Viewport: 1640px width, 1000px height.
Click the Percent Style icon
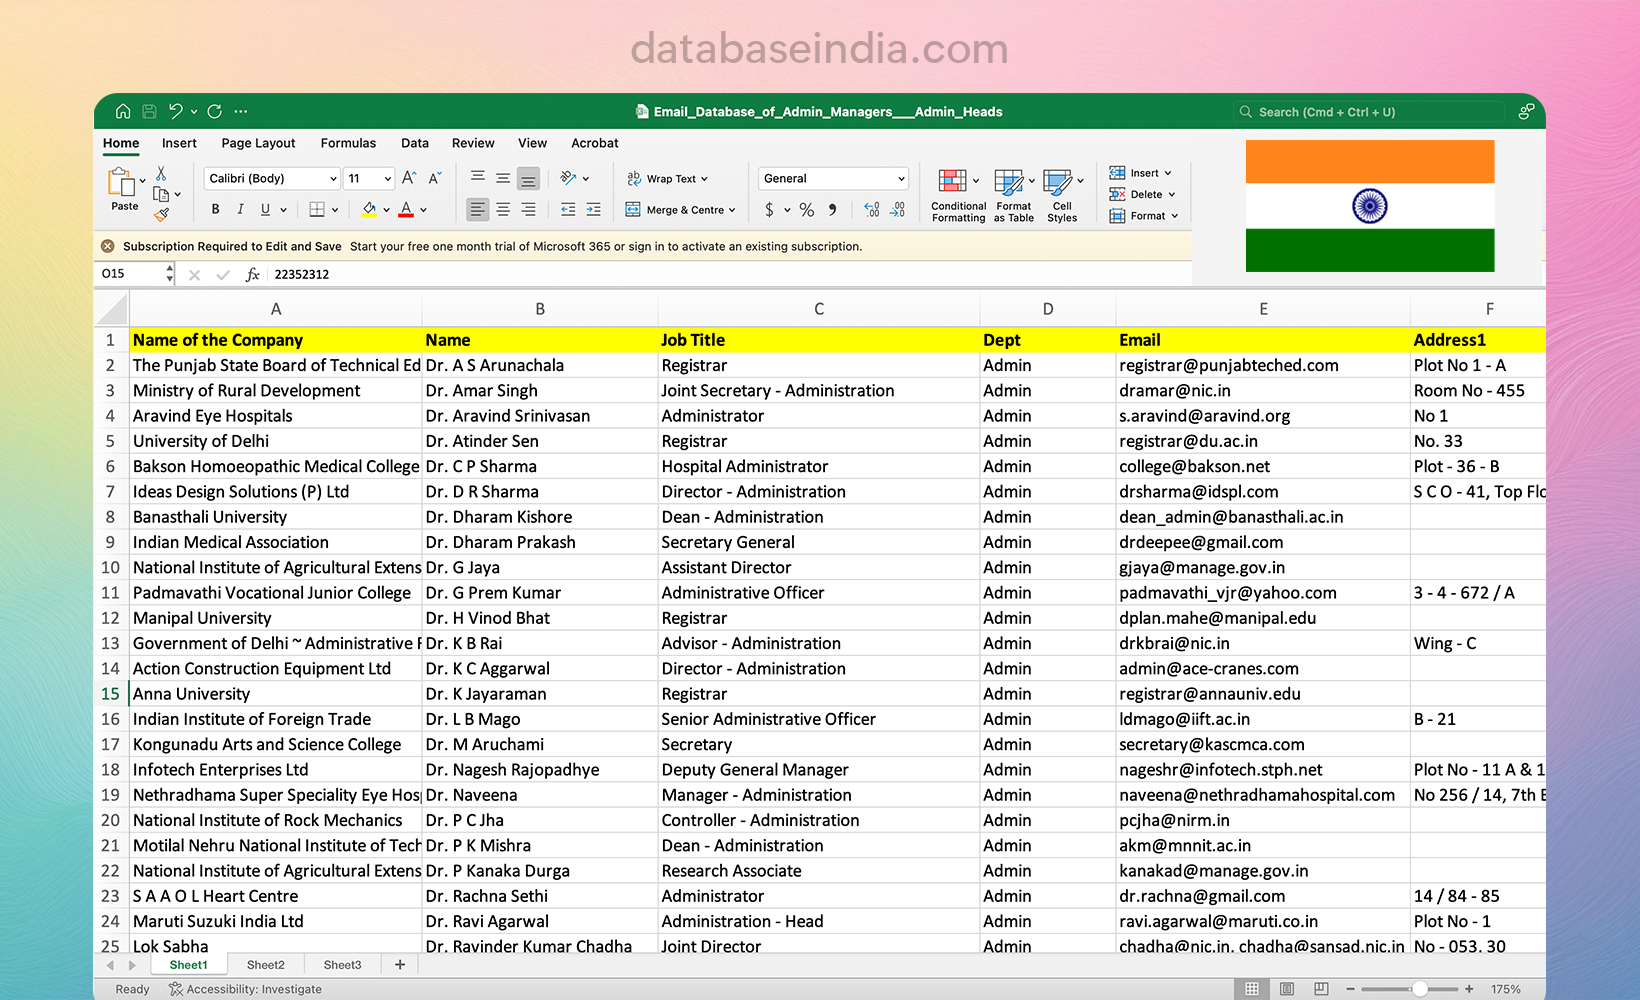807,209
